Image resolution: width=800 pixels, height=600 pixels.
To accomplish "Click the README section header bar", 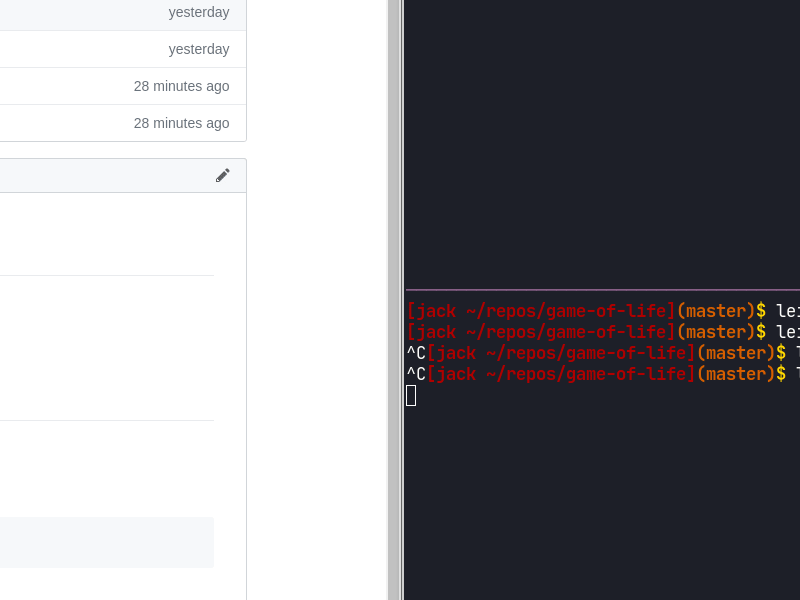I will [x=100, y=175].
